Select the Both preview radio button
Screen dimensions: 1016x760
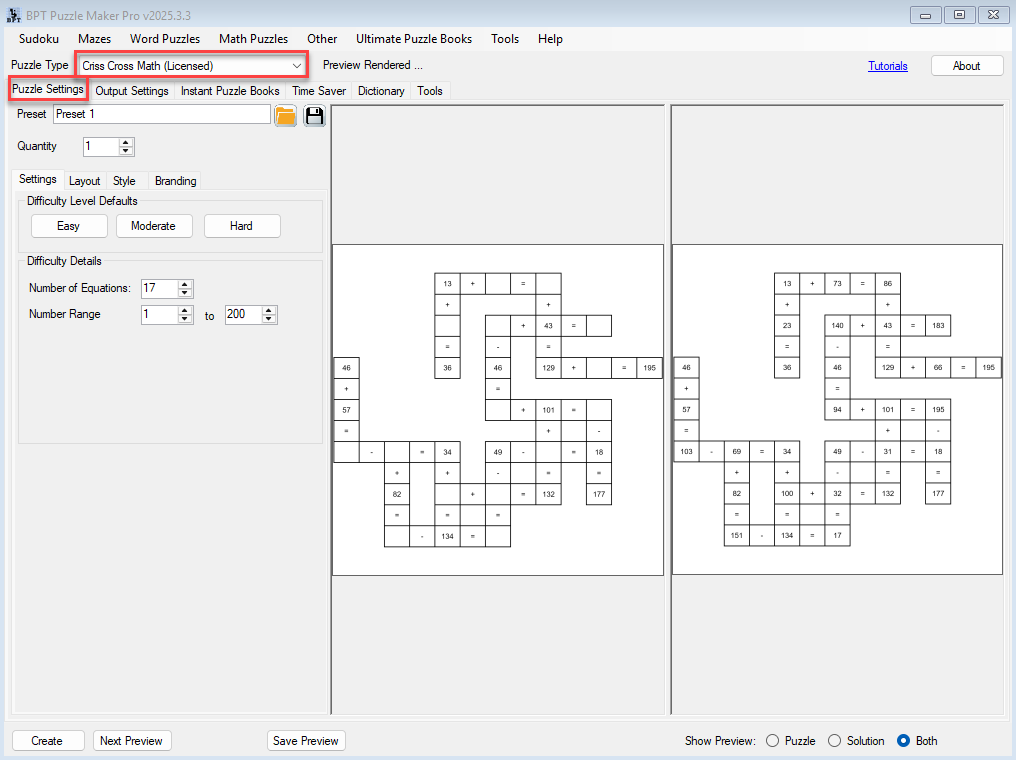point(903,741)
